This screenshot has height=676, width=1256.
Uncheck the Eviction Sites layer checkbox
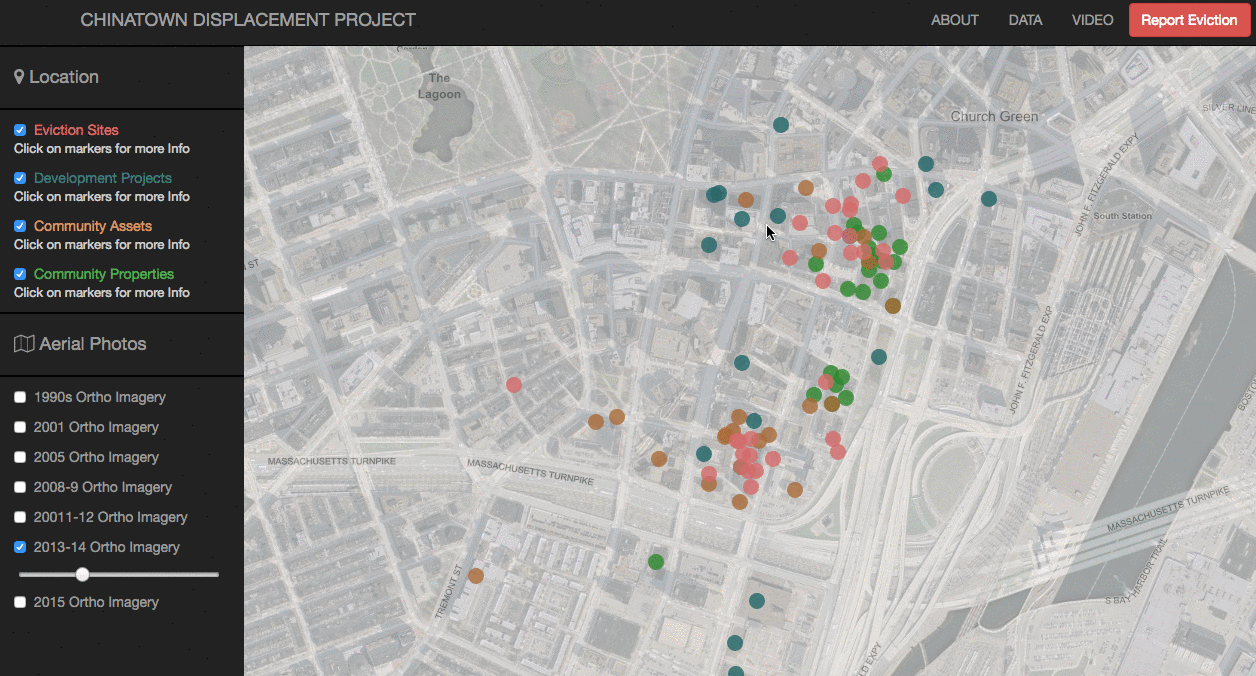tap(20, 130)
